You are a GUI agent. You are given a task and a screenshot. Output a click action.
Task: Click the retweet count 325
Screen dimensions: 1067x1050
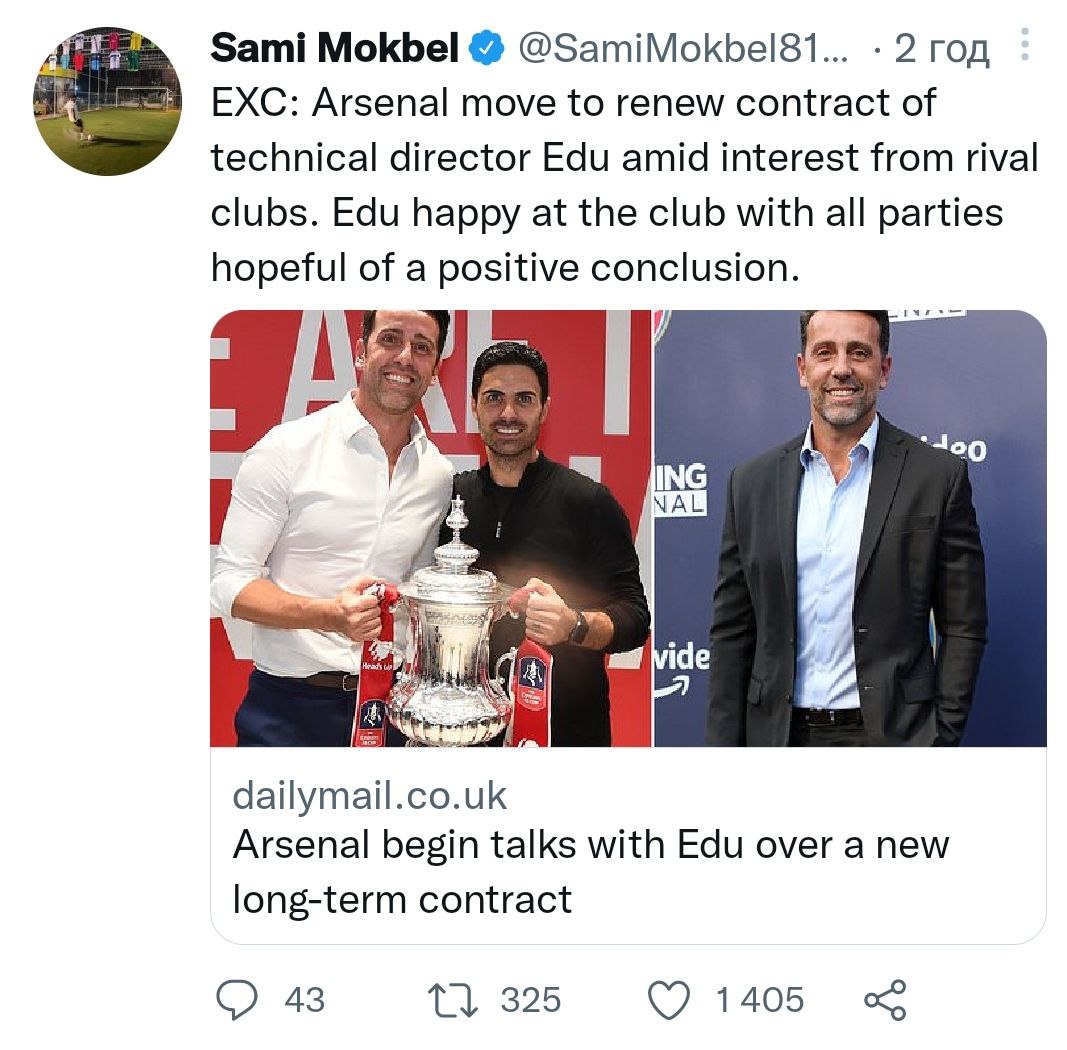pos(531,1000)
